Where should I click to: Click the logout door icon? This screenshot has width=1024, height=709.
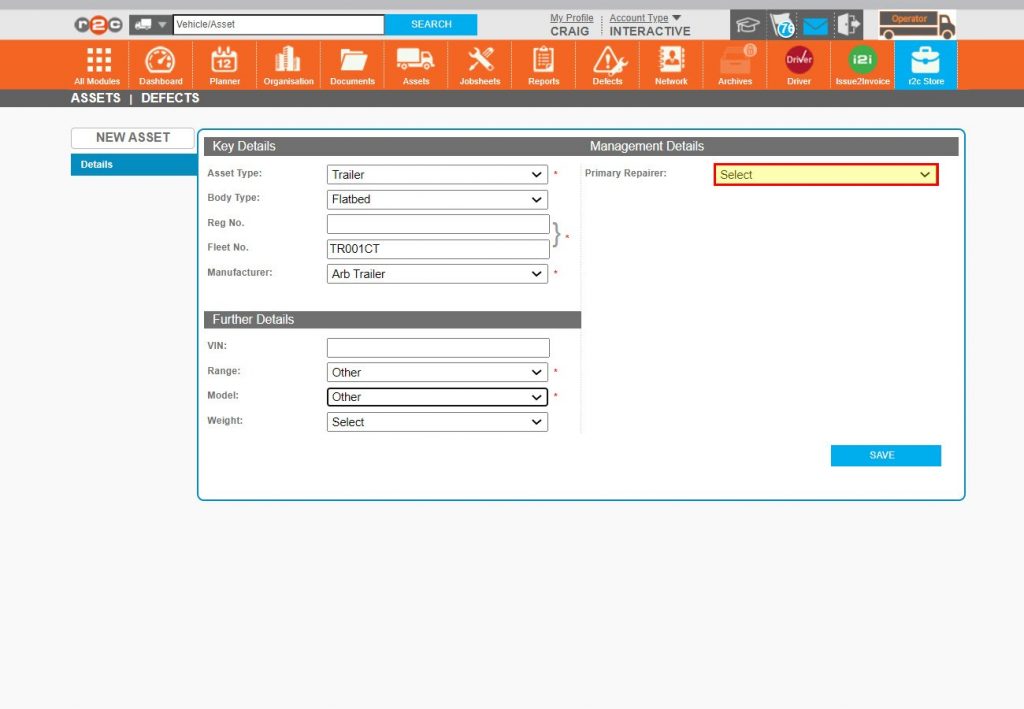(848, 25)
